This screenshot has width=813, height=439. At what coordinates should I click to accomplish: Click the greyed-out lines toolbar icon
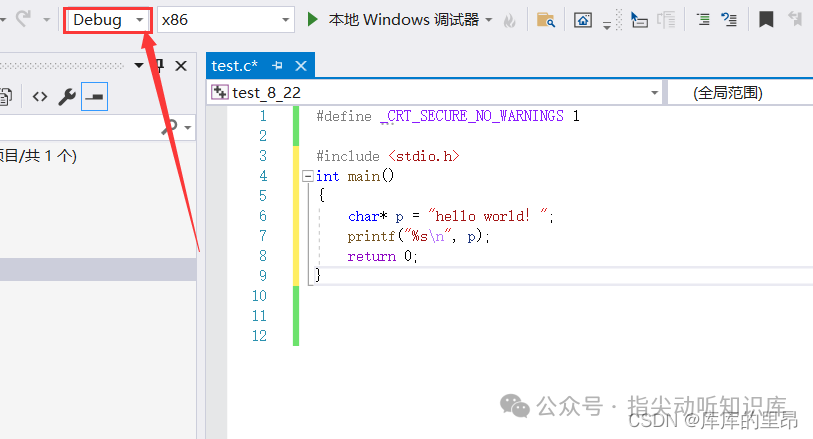click(666, 20)
